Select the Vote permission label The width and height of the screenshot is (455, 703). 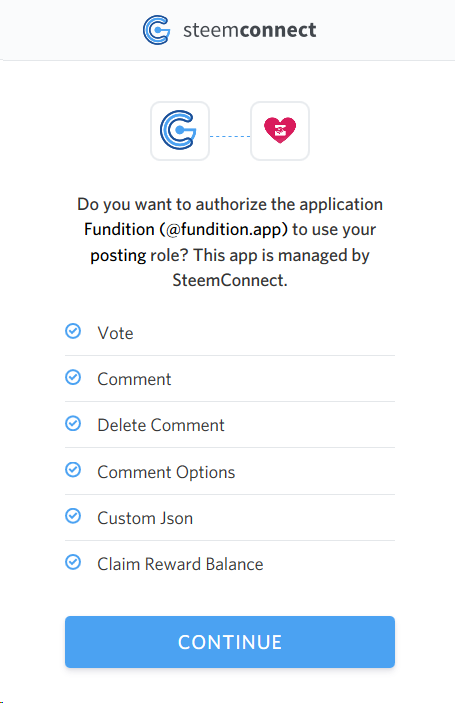(116, 333)
